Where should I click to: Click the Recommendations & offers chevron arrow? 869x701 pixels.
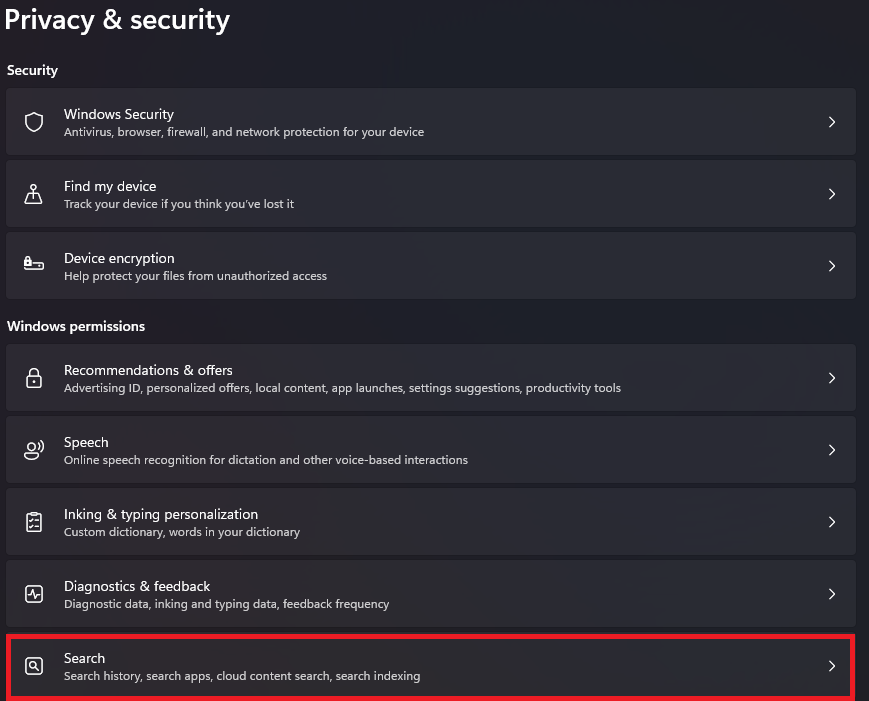point(832,378)
